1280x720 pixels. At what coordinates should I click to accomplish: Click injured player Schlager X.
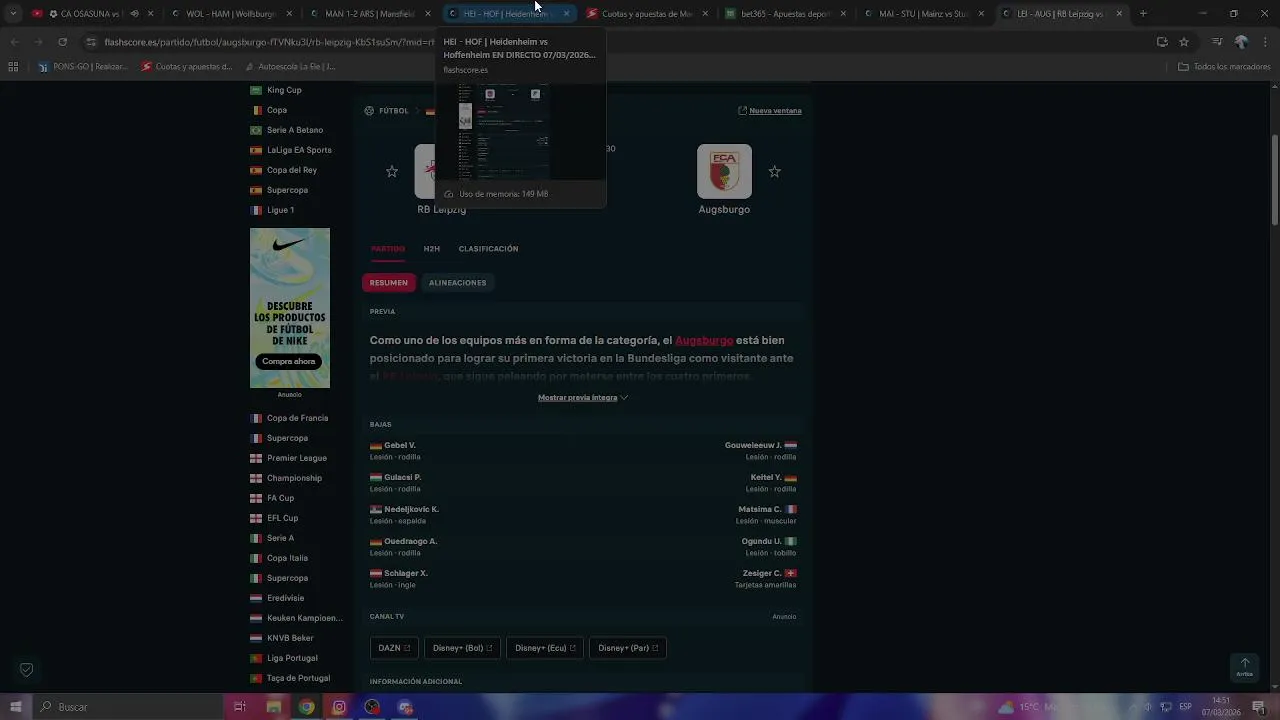point(406,573)
